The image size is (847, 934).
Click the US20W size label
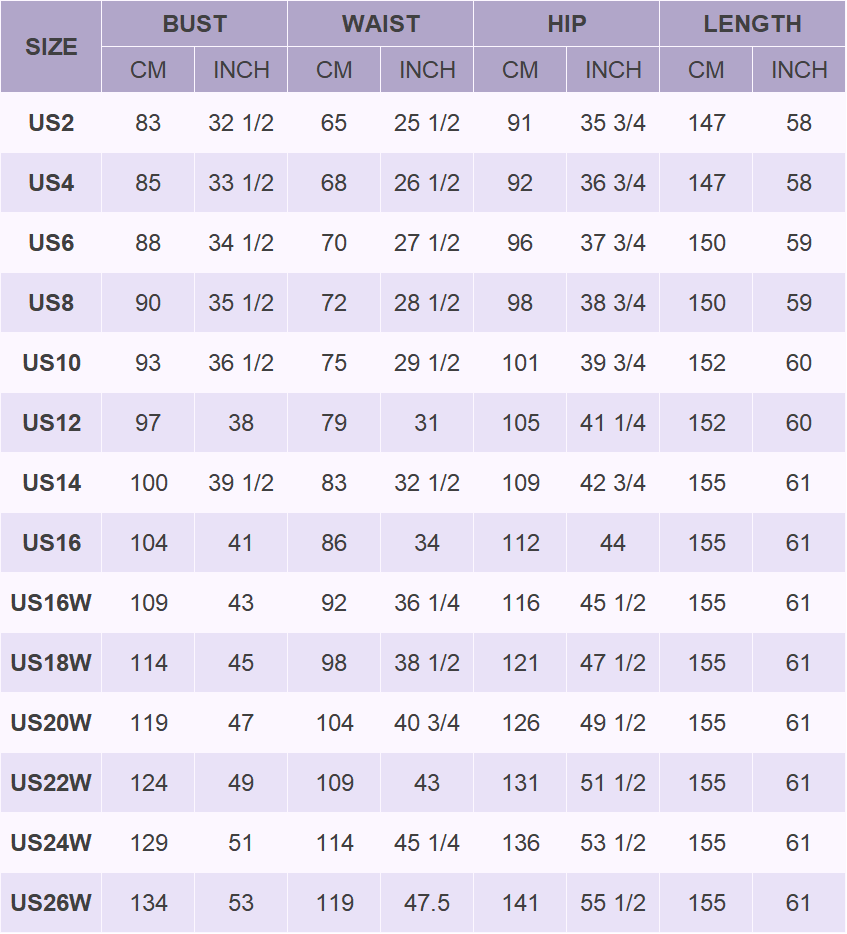[x=51, y=723]
